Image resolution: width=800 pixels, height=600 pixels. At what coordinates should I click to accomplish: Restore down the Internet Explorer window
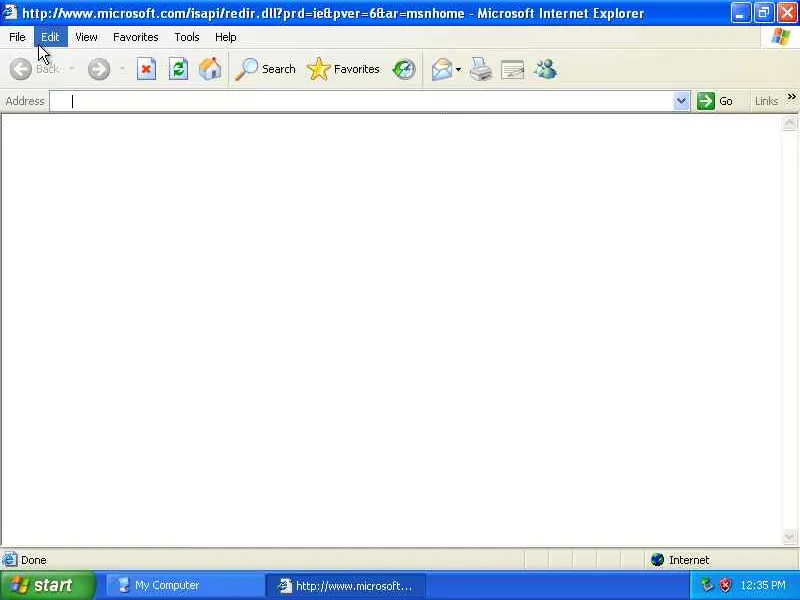764,13
